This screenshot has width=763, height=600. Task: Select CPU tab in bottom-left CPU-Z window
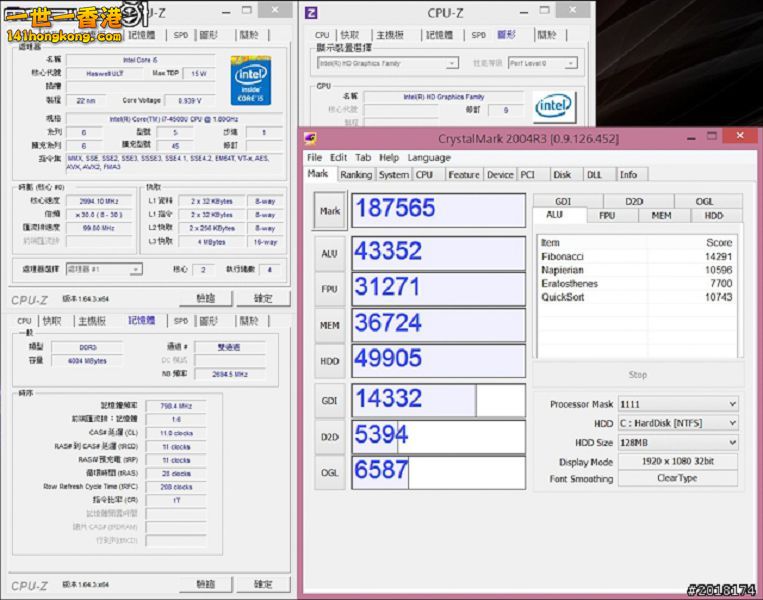24,321
